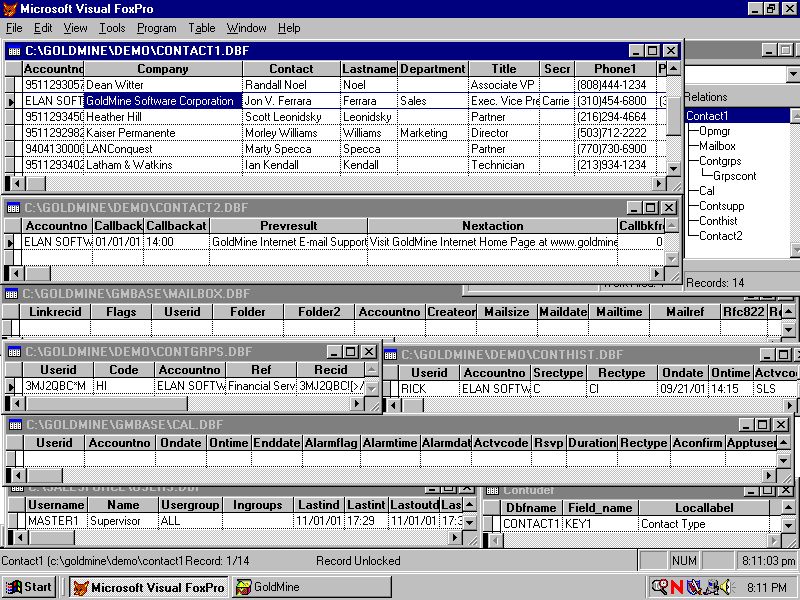The image size is (800, 600).
Task: Open the File menu
Action: coord(14,28)
